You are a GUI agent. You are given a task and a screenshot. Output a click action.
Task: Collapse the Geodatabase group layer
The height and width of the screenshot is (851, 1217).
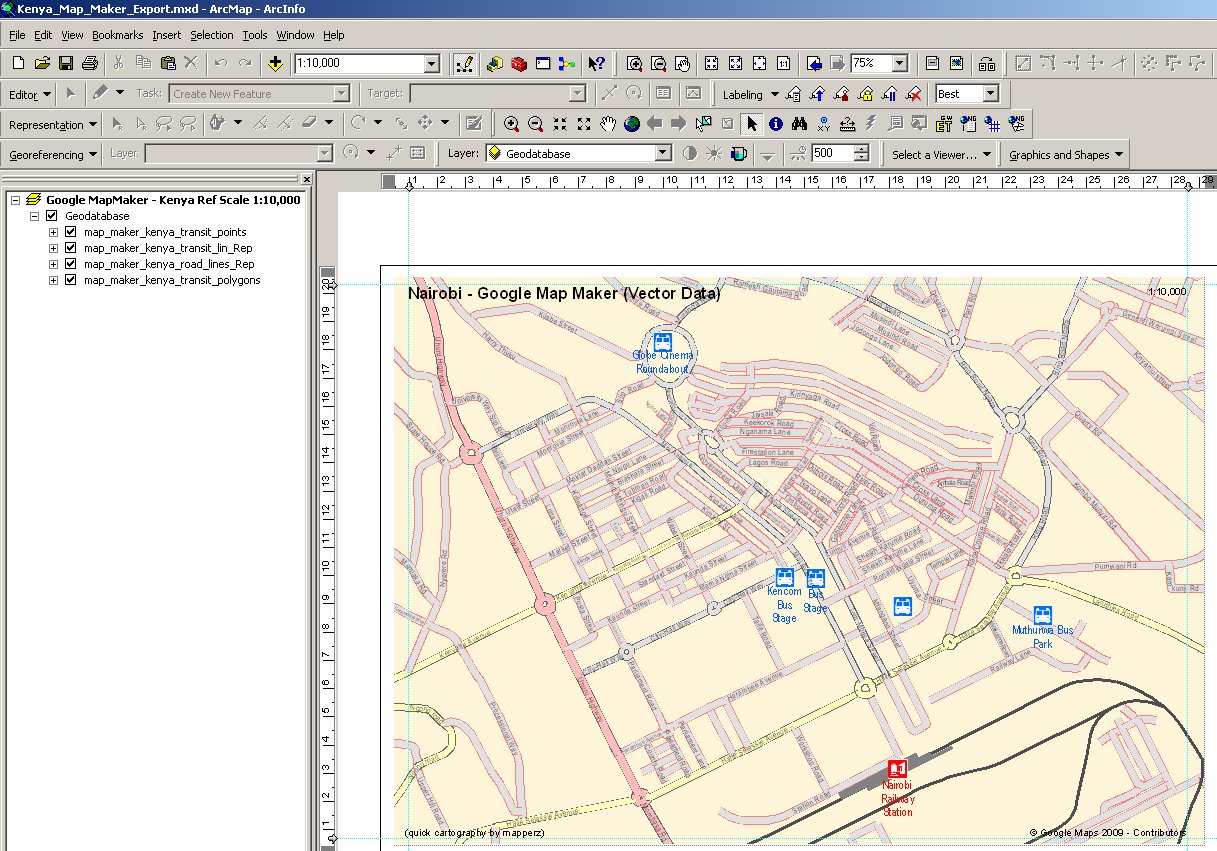(35, 216)
